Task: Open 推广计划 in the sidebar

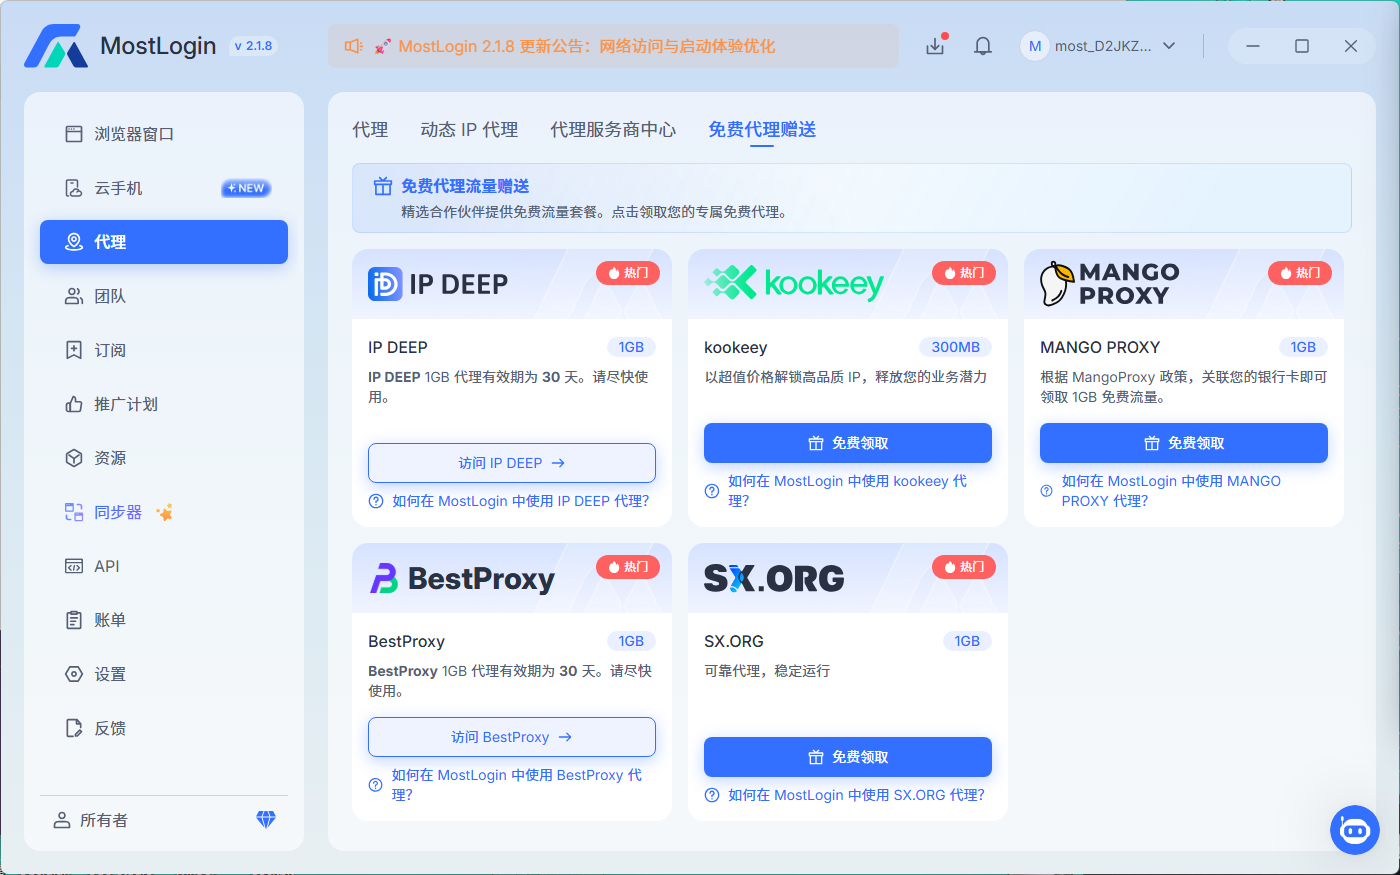Action: click(x=164, y=404)
